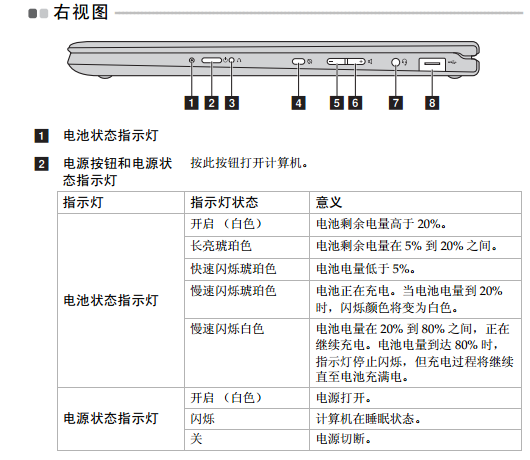This screenshot has width=530, height=460.
Task: Click the USB port on the laptop illustration
Action: point(432,64)
